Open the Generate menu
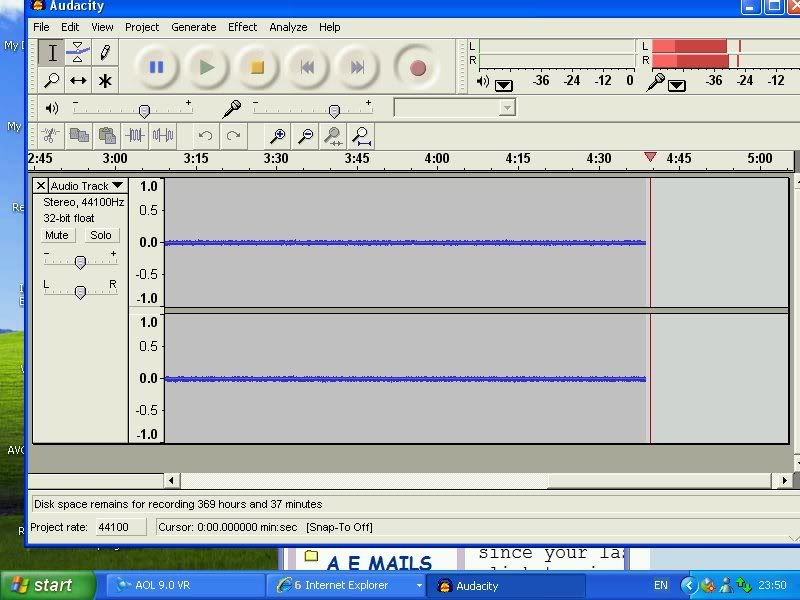Image resolution: width=800 pixels, height=600 pixels. pos(192,27)
